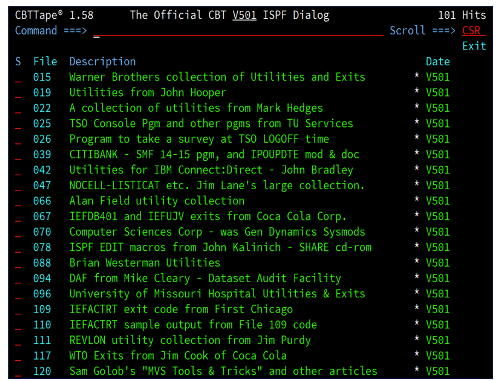This screenshot has width=500, height=381.
Task: Click the Exit link
Action: click(x=474, y=46)
